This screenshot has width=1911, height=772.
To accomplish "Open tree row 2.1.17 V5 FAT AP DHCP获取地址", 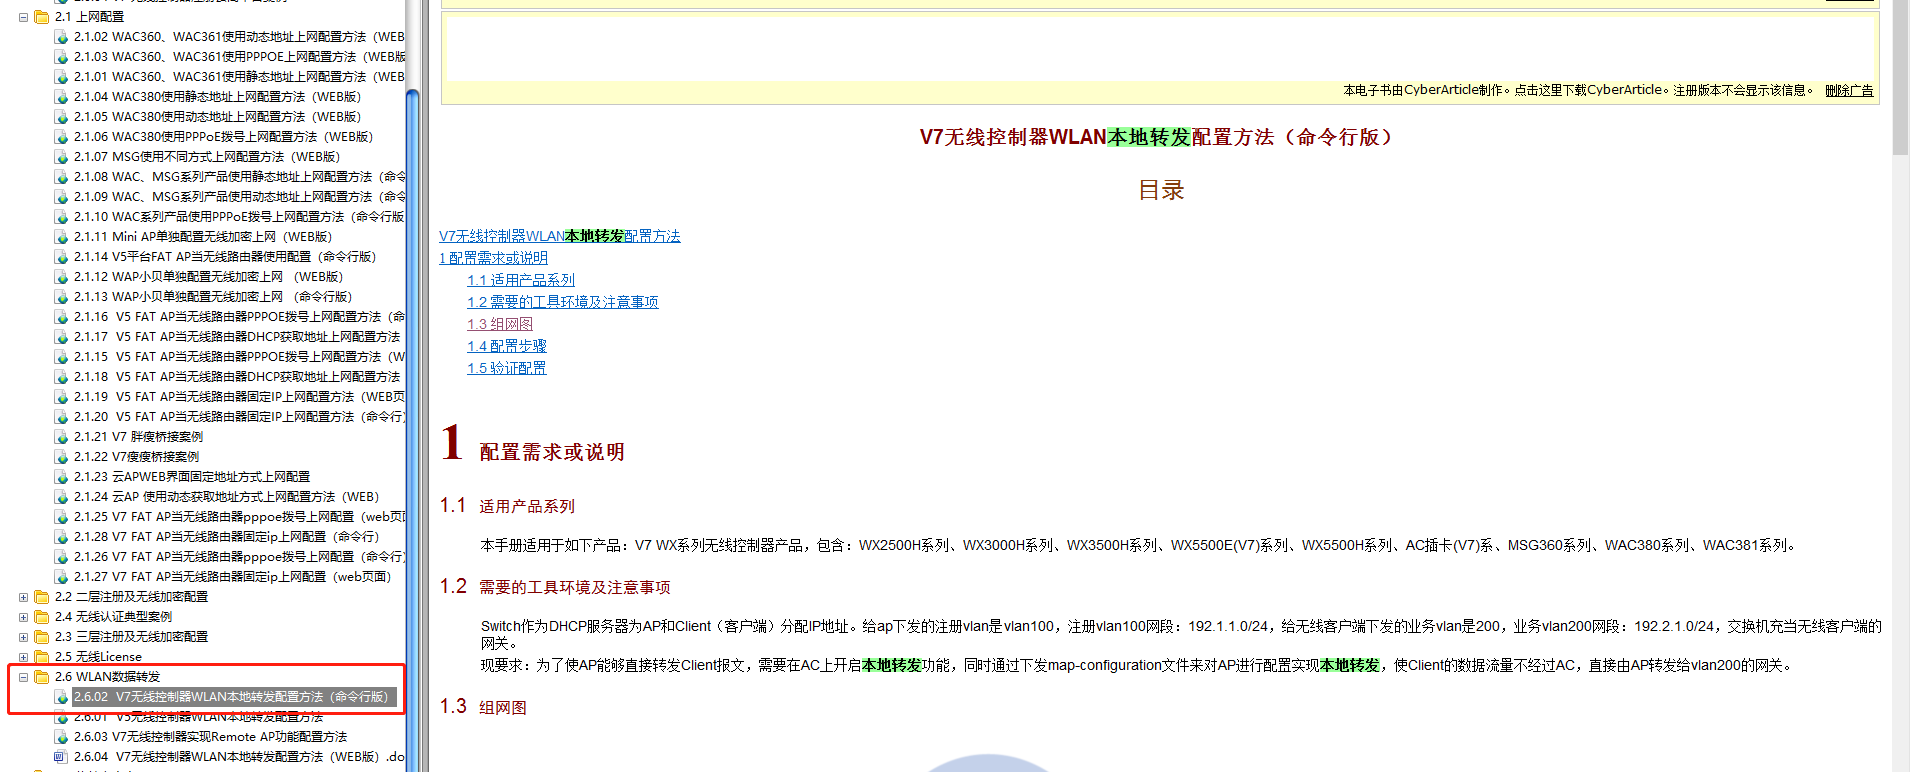I will pyautogui.click(x=237, y=337).
